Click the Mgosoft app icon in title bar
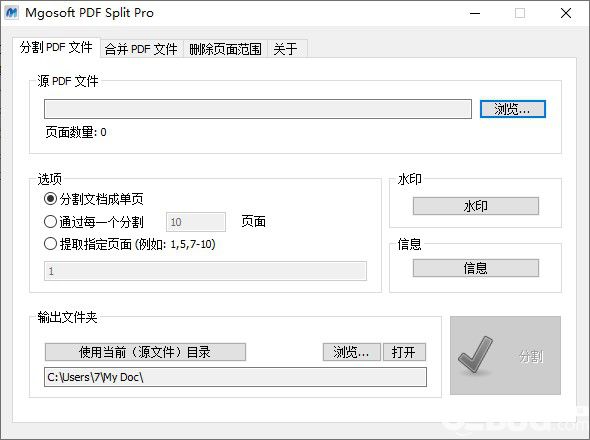This screenshot has width=590, height=440. click(x=11, y=13)
